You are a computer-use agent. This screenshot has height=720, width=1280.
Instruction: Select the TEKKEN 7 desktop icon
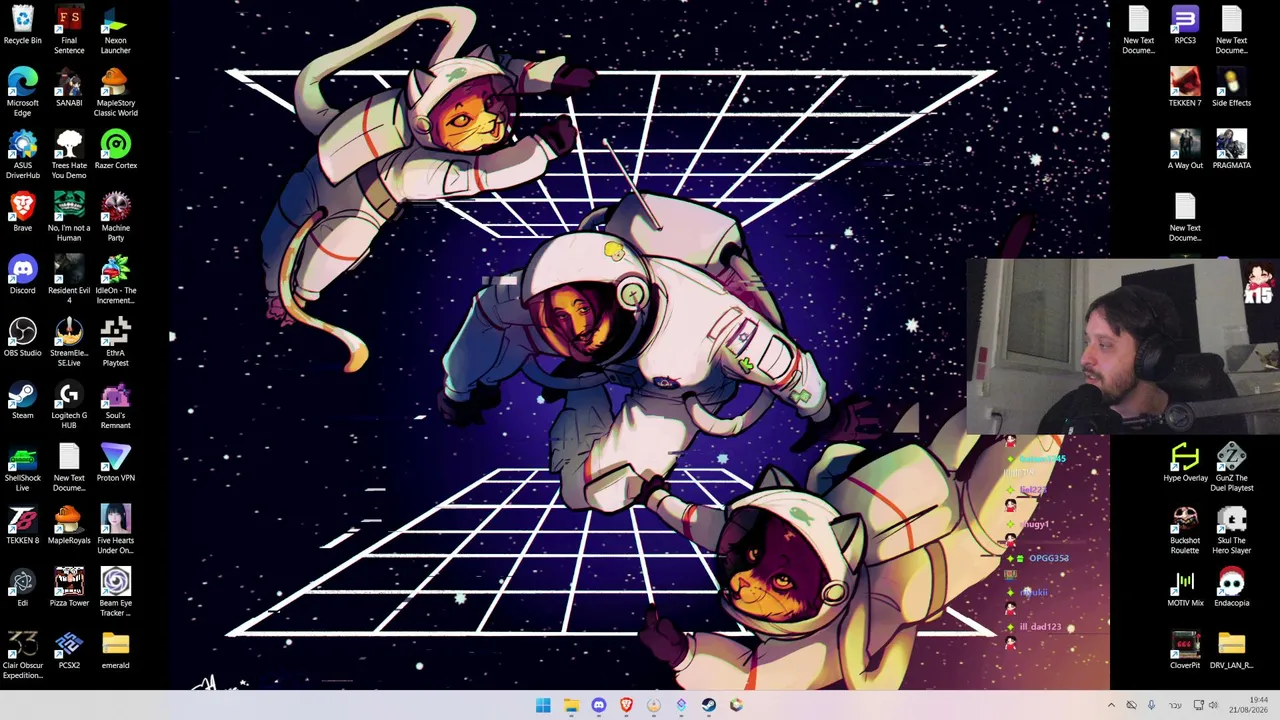pos(1185,88)
